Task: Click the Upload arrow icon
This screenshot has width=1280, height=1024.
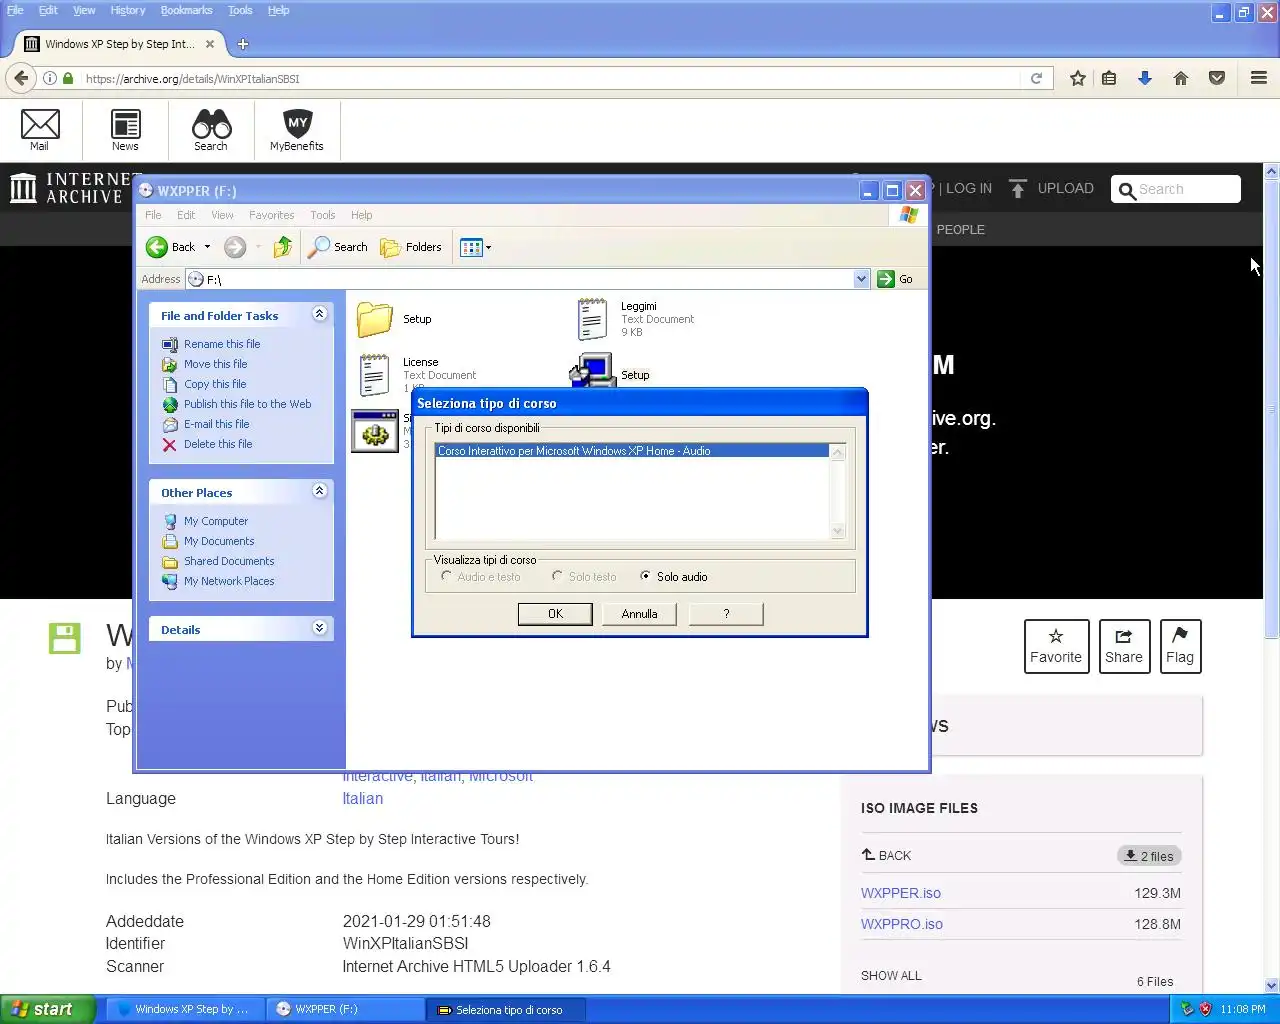Action: [x=1018, y=188]
